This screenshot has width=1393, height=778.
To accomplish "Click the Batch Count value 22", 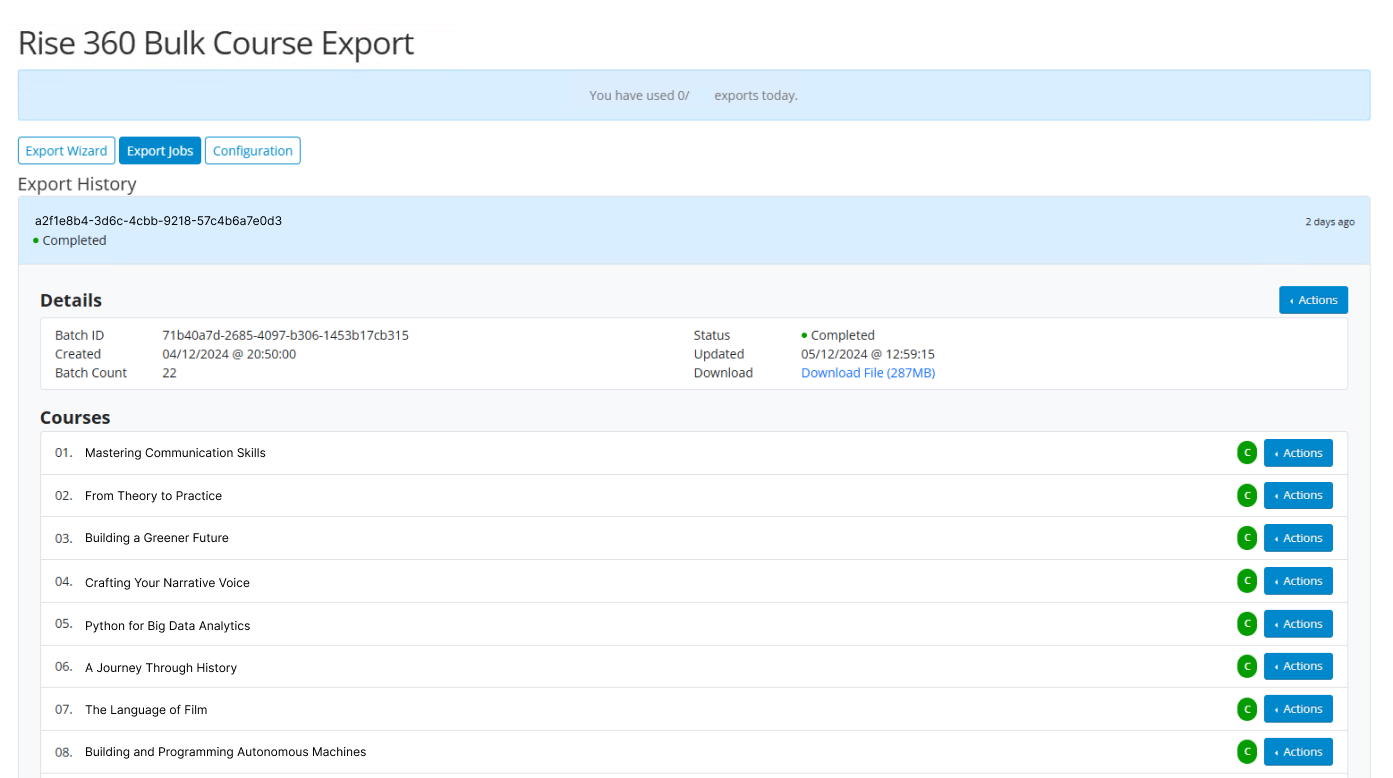I will click(x=170, y=373).
